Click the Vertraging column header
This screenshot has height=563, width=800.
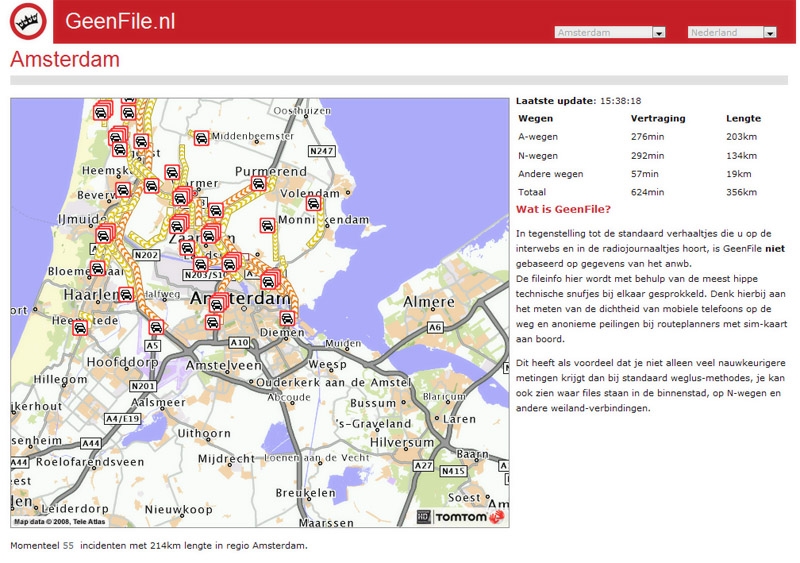coord(657,118)
